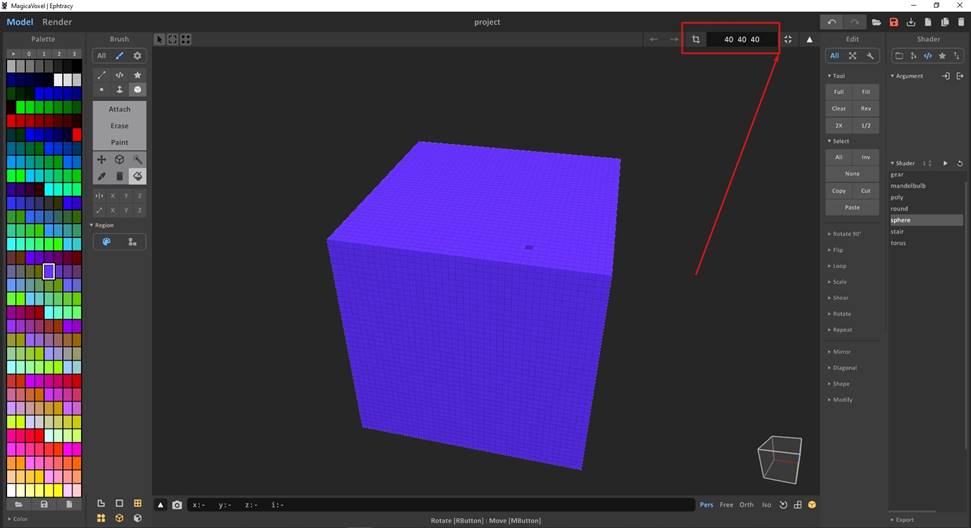Select the Move tool in Brush panel
Screen dimensions: 971x528
point(101,160)
